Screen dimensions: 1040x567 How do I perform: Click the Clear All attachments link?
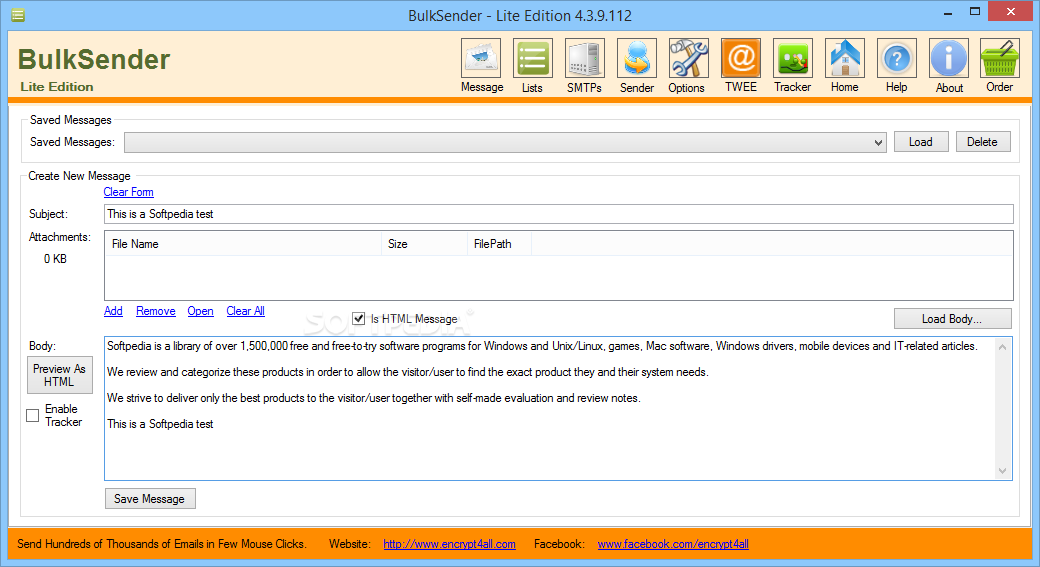tap(245, 311)
